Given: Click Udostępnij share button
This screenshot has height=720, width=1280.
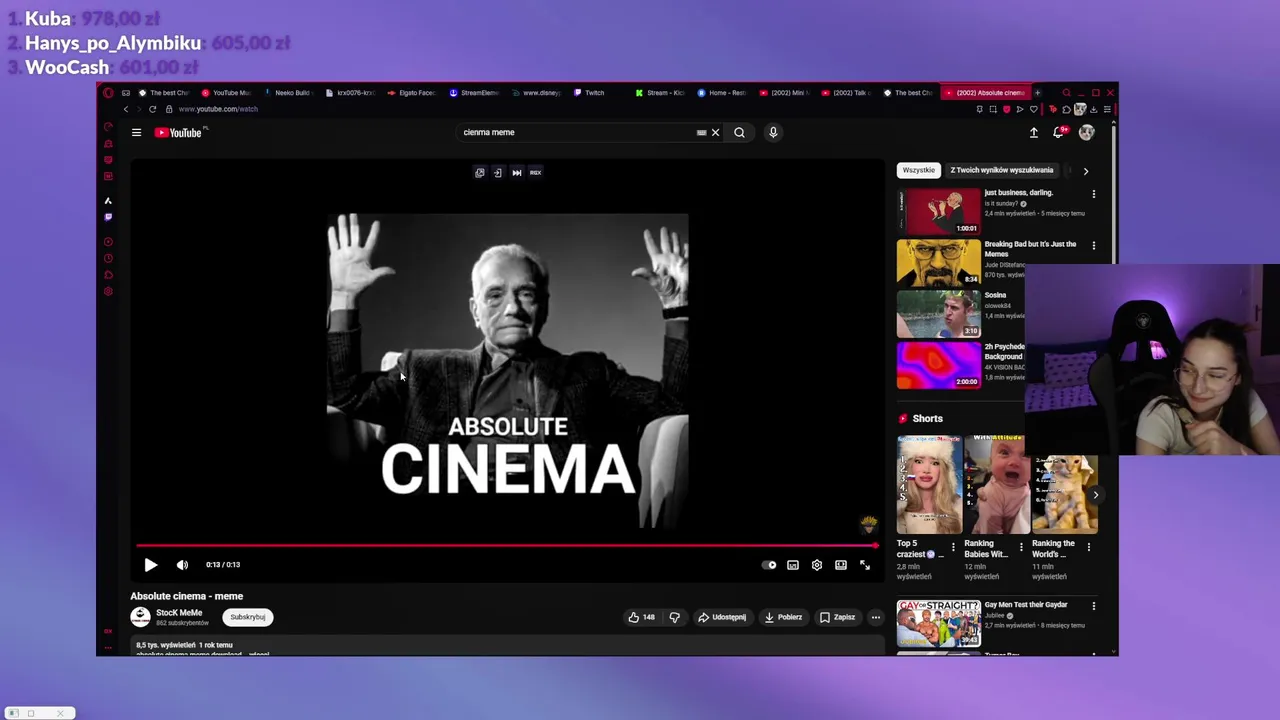Looking at the screenshot, I should [x=722, y=617].
